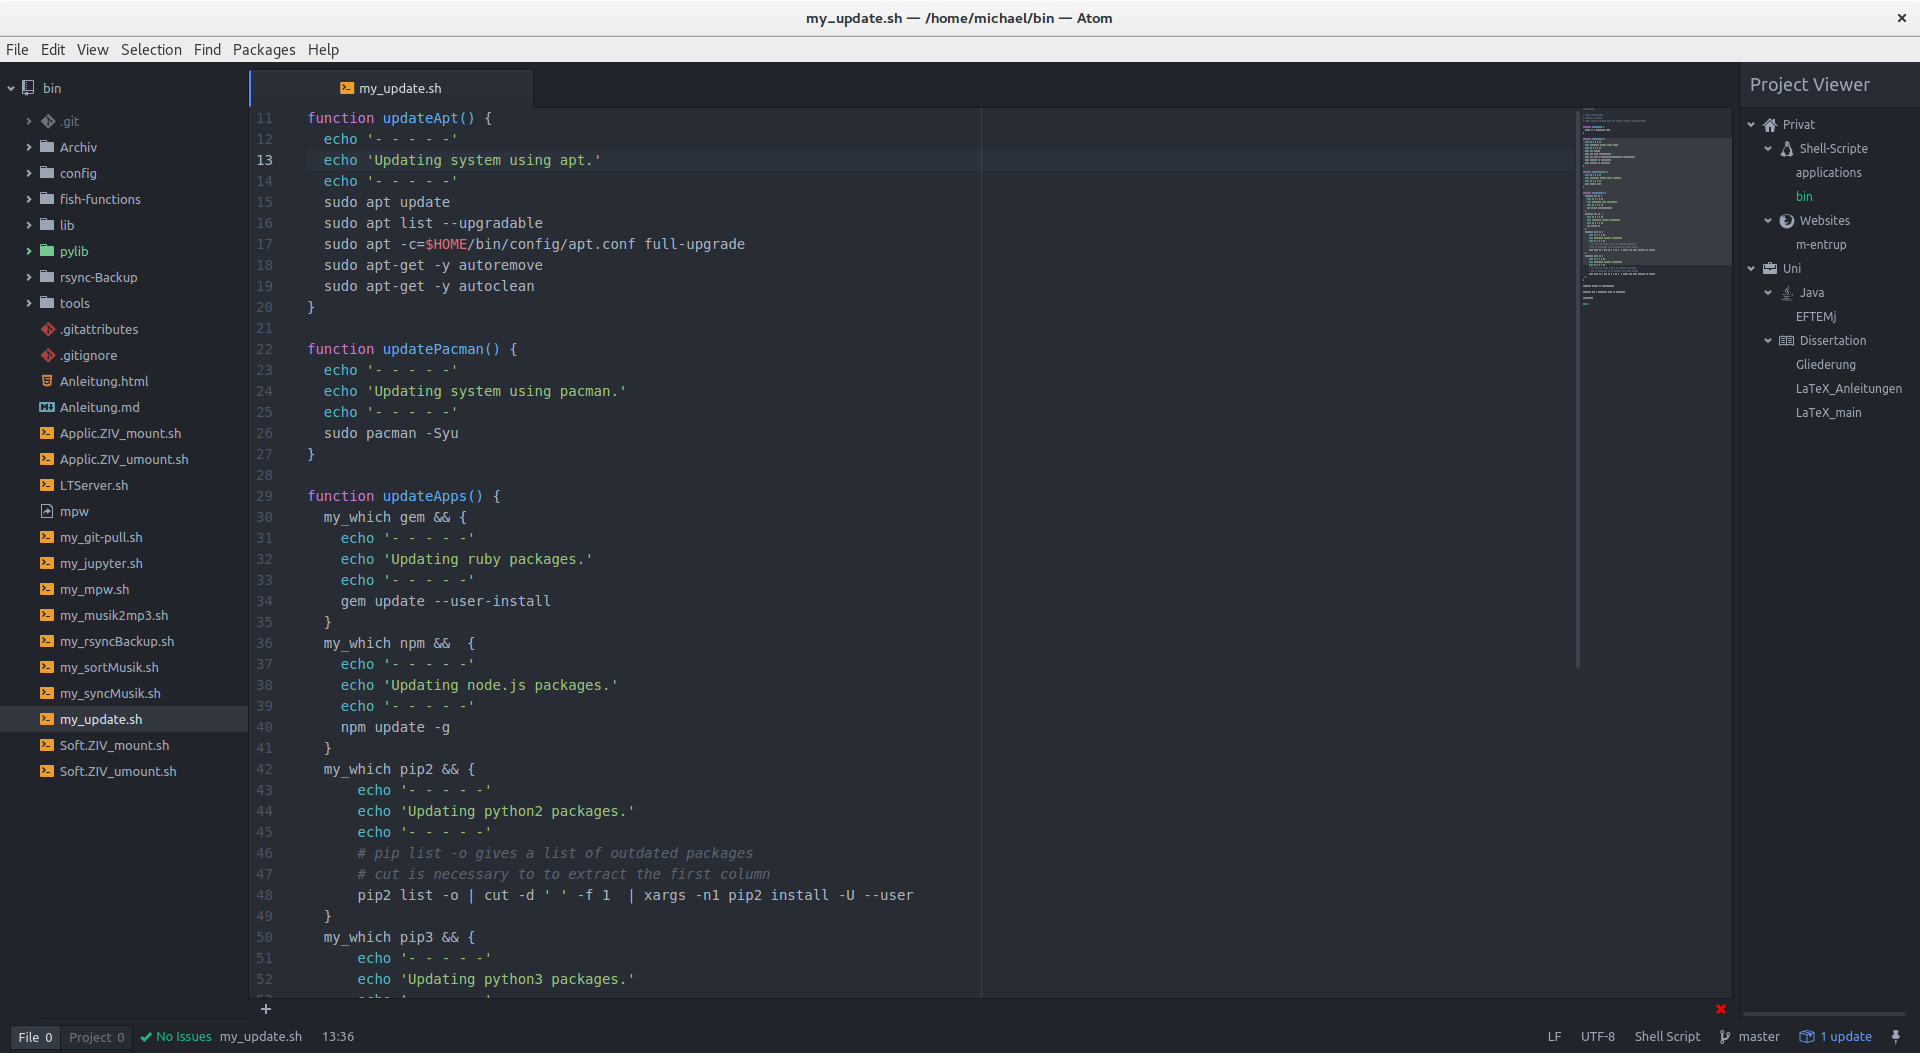The width and height of the screenshot is (1920, 1053).
Task: Collapse the bin root folder
Action: pos(11,88)
